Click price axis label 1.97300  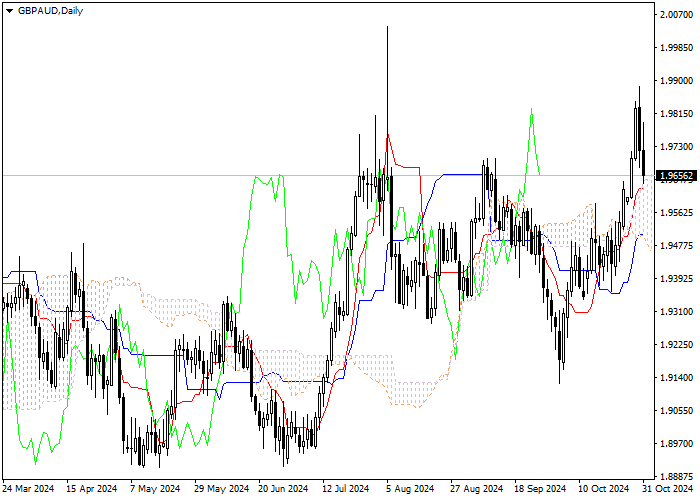click(x=676, y=147)
